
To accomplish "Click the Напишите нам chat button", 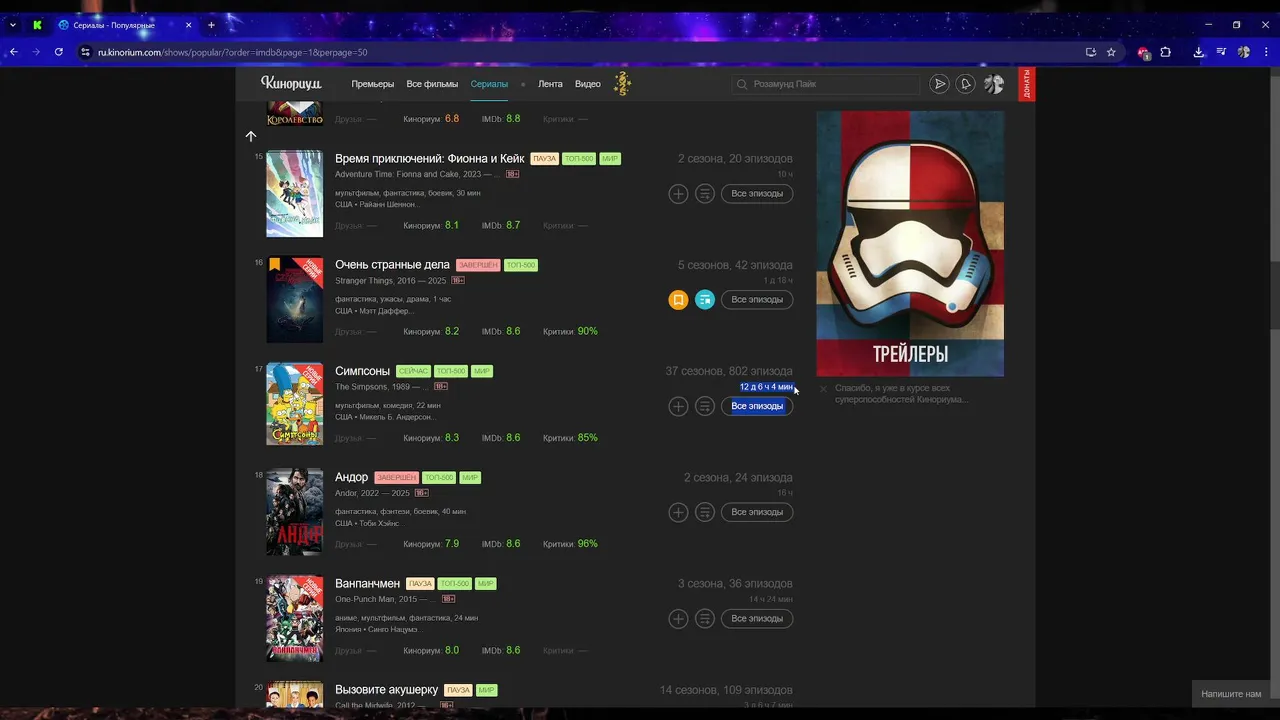I will 1231,694.
